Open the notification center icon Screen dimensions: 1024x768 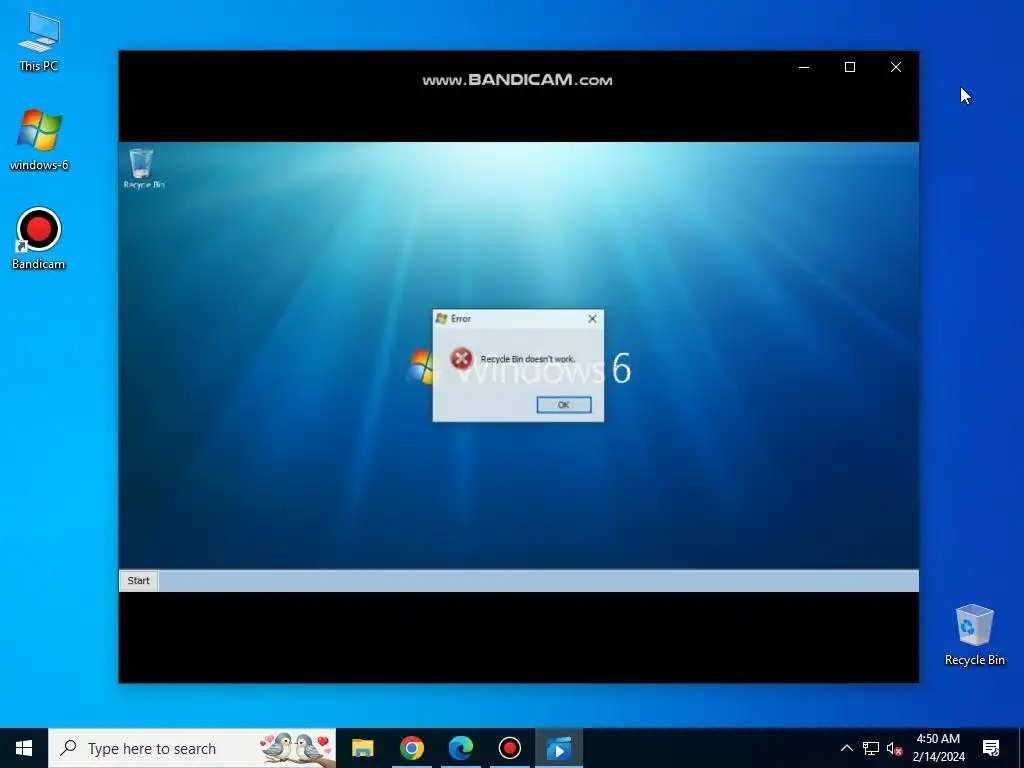click(x=991, y=748)
